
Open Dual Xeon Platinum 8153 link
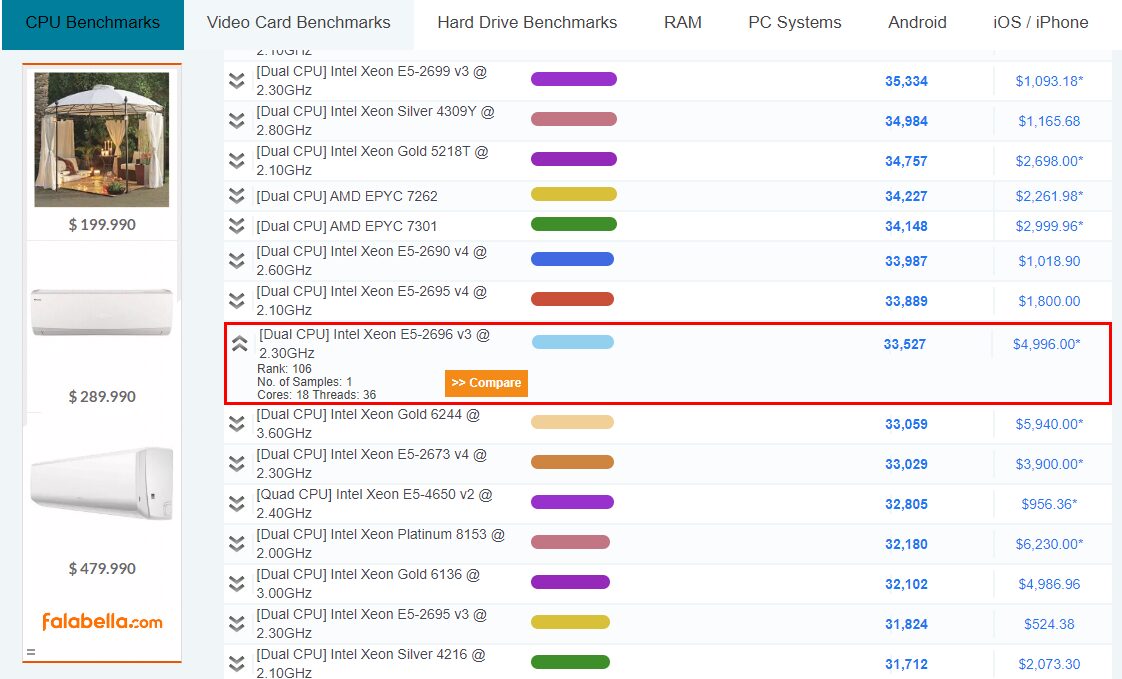pyautogui.click(x=381, y=544)
